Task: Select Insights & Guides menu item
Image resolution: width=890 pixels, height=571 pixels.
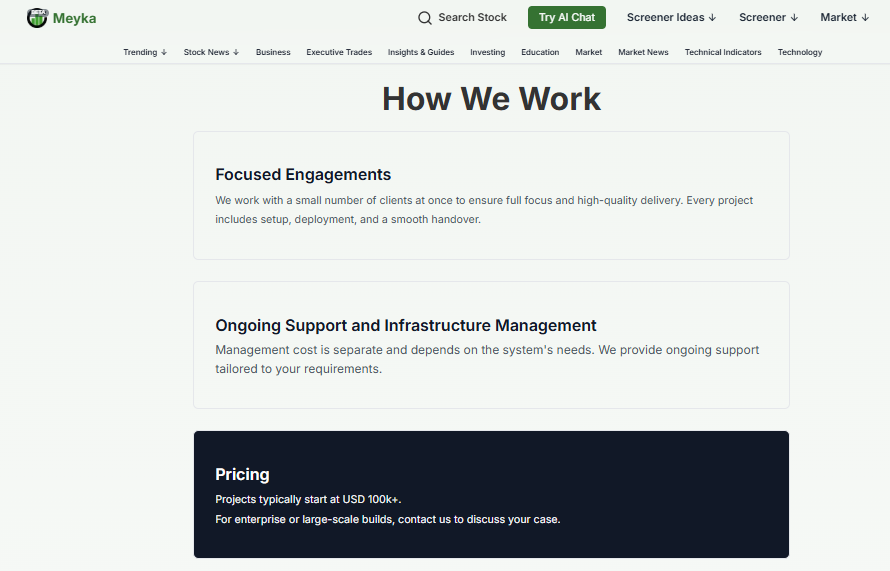Action: (421, 52)
